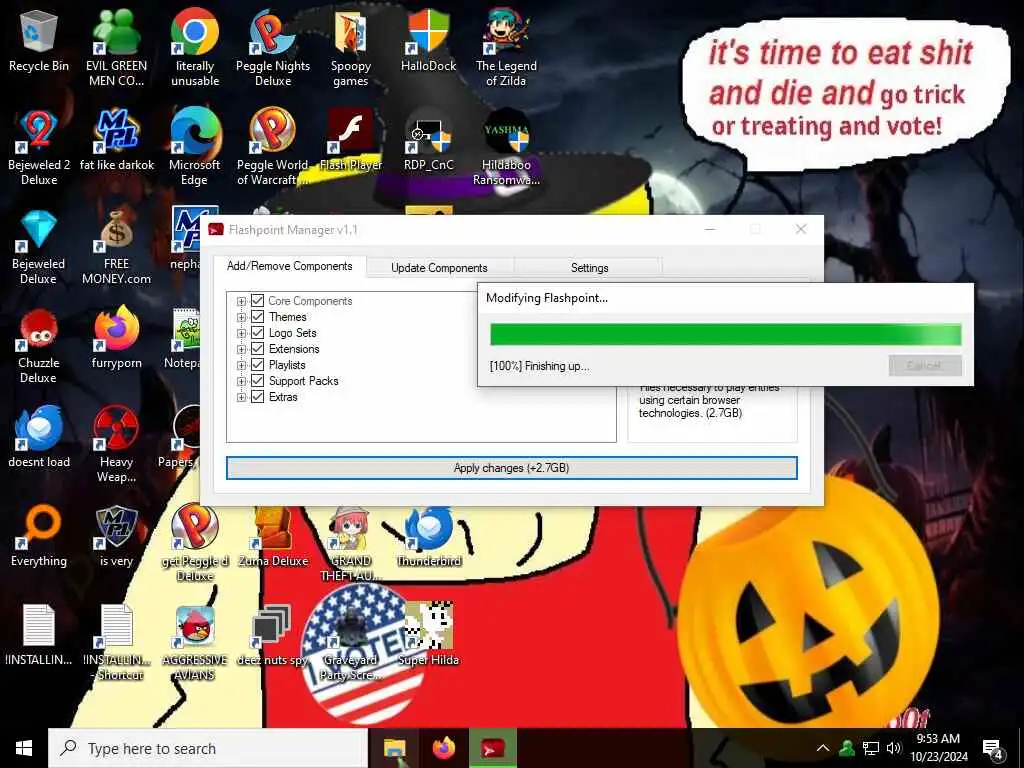Open the Windows Start menu
Screen dimensions: 1024x768
coord(24,748)
